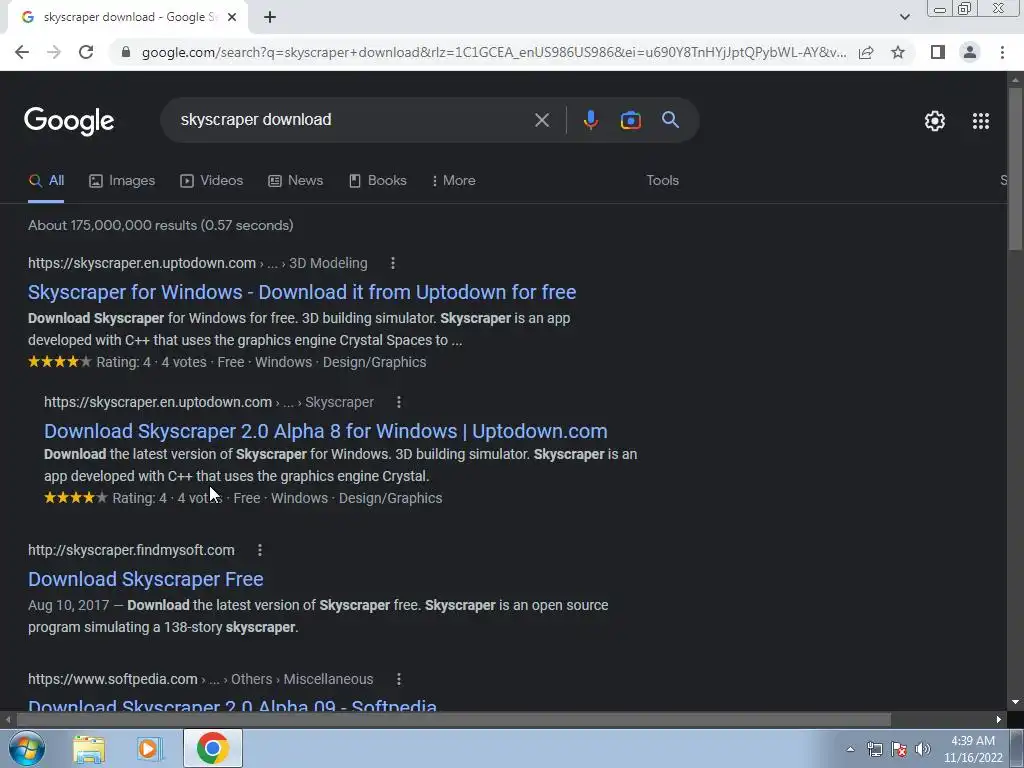1024x768 pixels.
Task: Search by image with the camera icon
Action: tap(630, 120)
